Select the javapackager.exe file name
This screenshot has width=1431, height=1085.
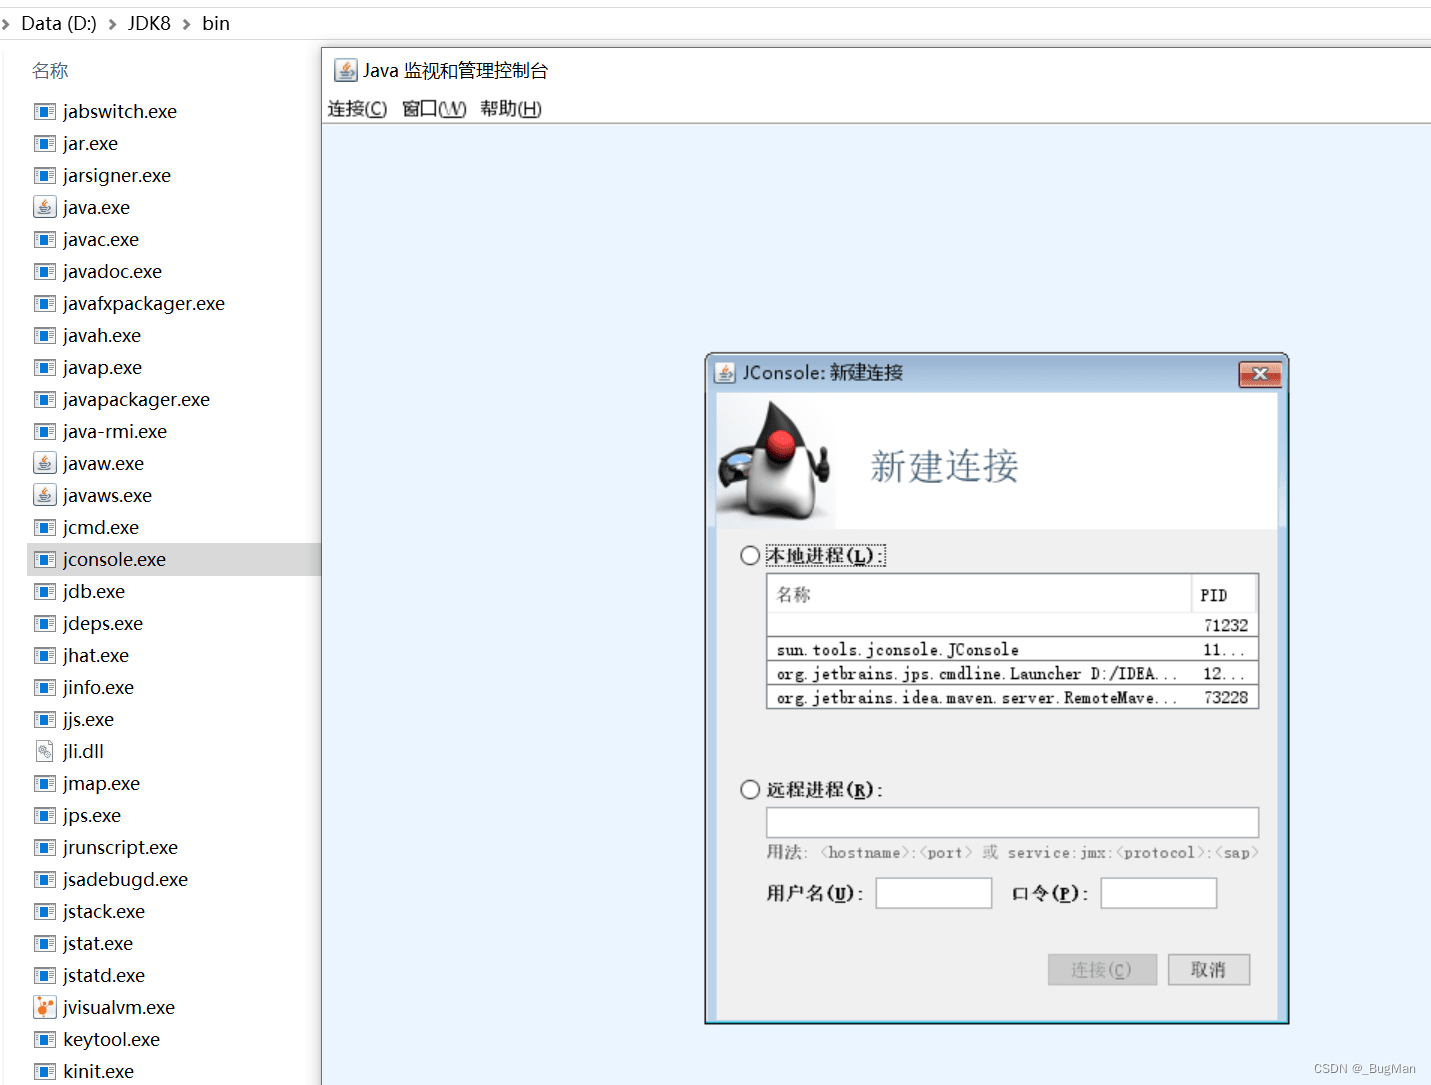tap(136, 400)
